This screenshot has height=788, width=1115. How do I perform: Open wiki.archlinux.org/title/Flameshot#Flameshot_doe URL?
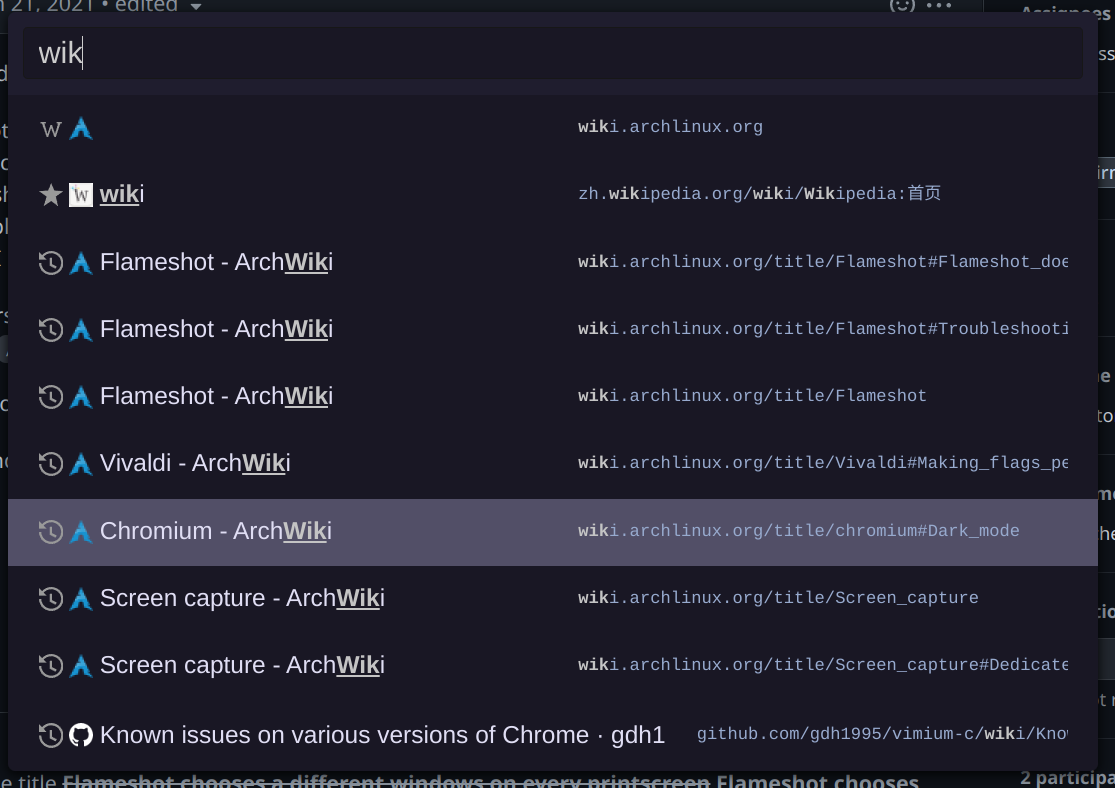pyautogui.click(x=823, y=262)
